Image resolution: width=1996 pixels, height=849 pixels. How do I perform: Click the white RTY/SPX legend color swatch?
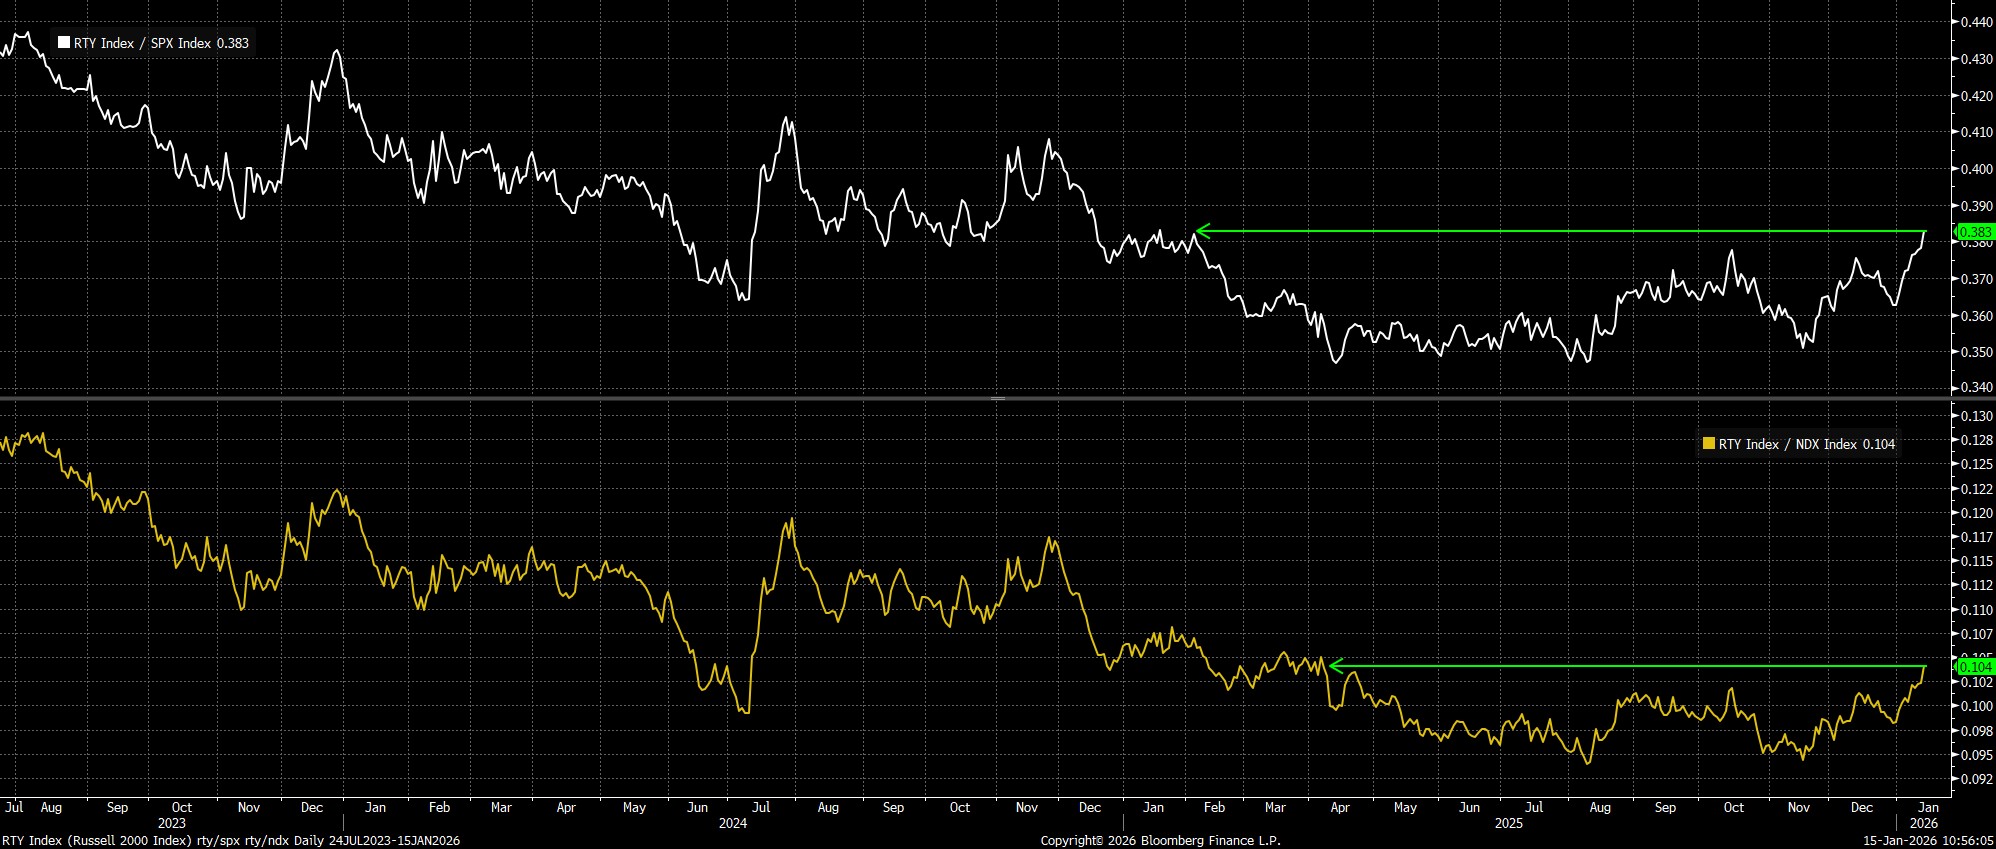(64, 43)
